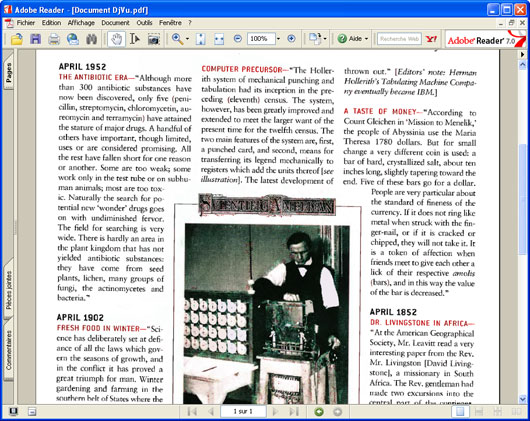Set view to fit page height icon

point(200,39)
